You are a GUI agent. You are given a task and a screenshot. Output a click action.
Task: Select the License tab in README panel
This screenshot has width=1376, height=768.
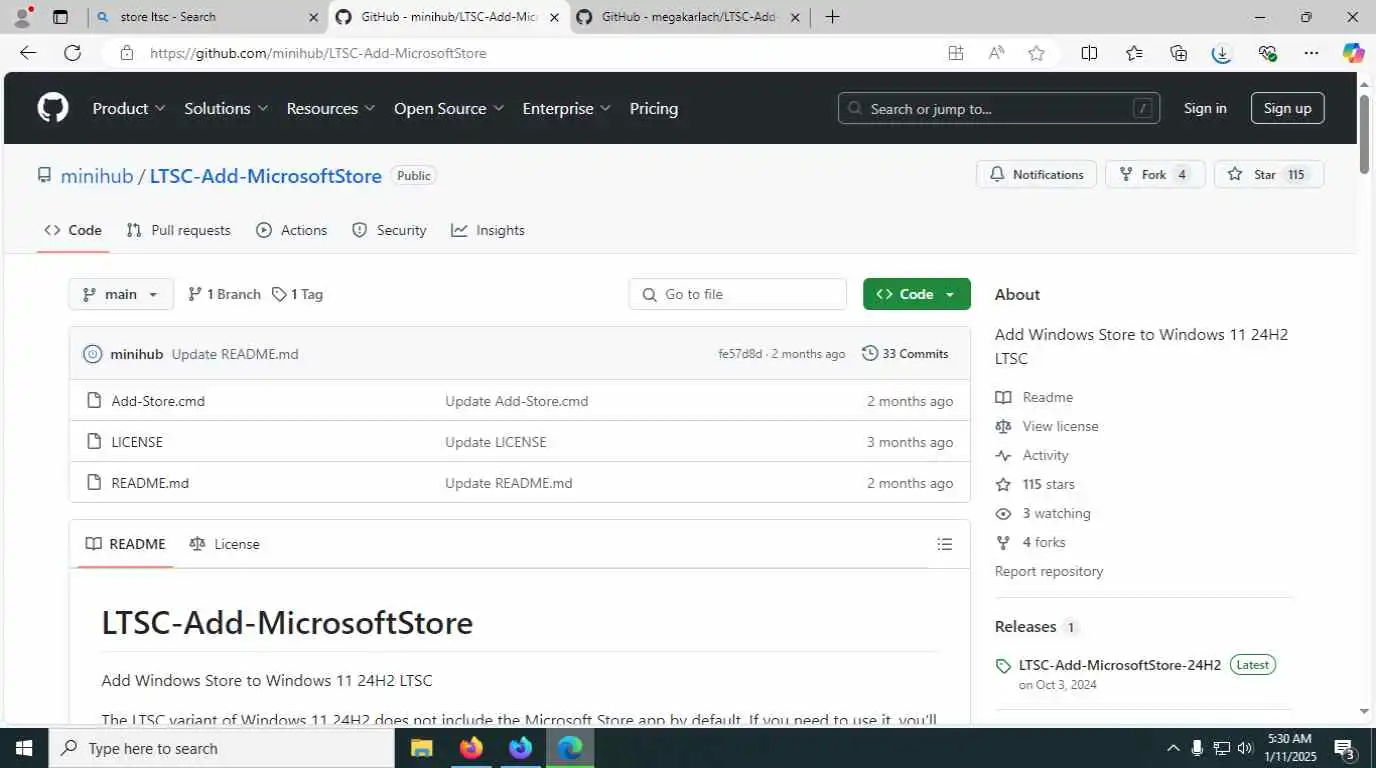(225, 544)
